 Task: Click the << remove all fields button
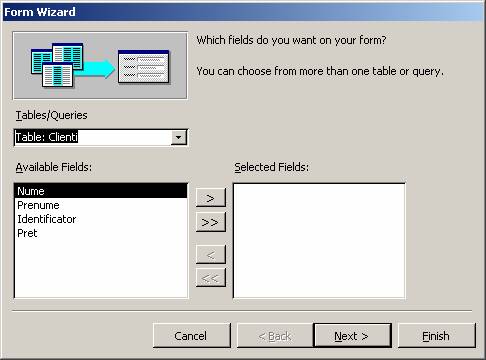pyautogui.click(x=211, y=277)
